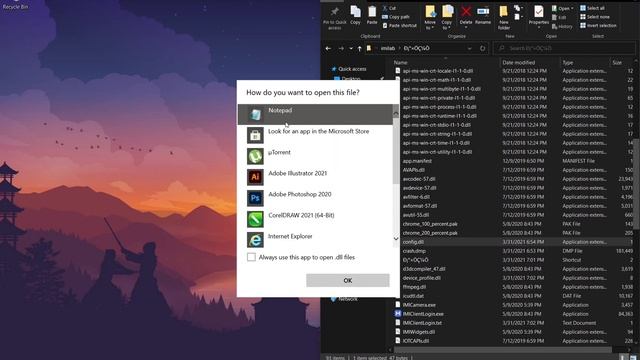Sort by the Type column header
This screenshot has height=360, width=640.
584,62
